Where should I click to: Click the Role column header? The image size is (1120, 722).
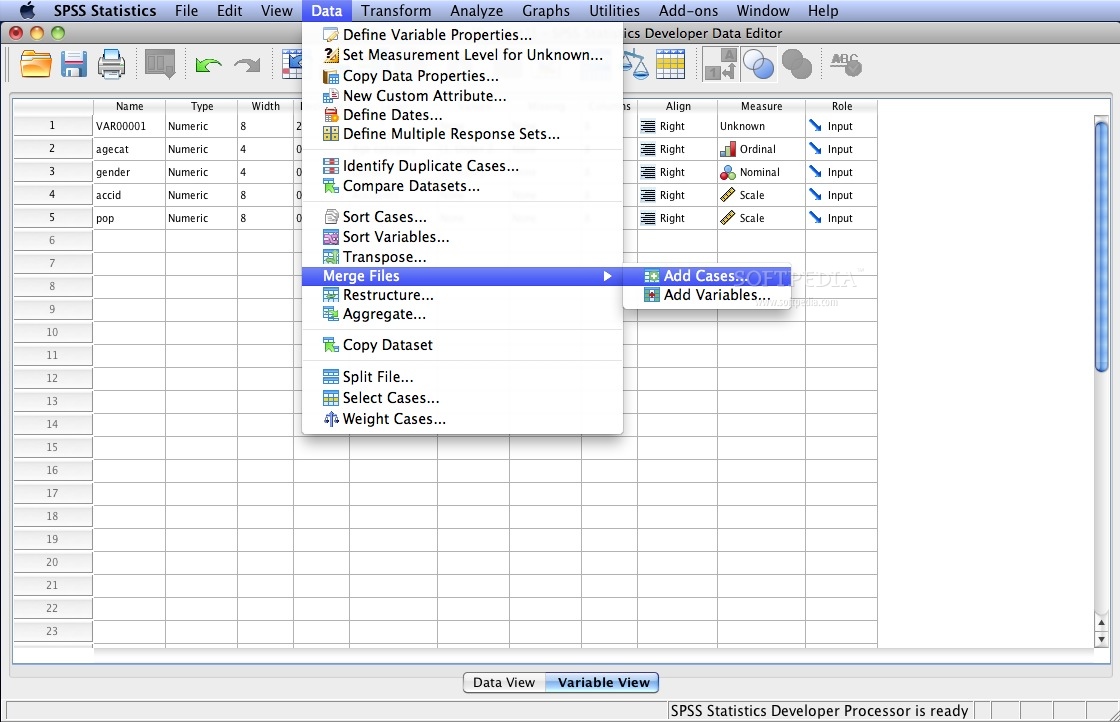841,106
